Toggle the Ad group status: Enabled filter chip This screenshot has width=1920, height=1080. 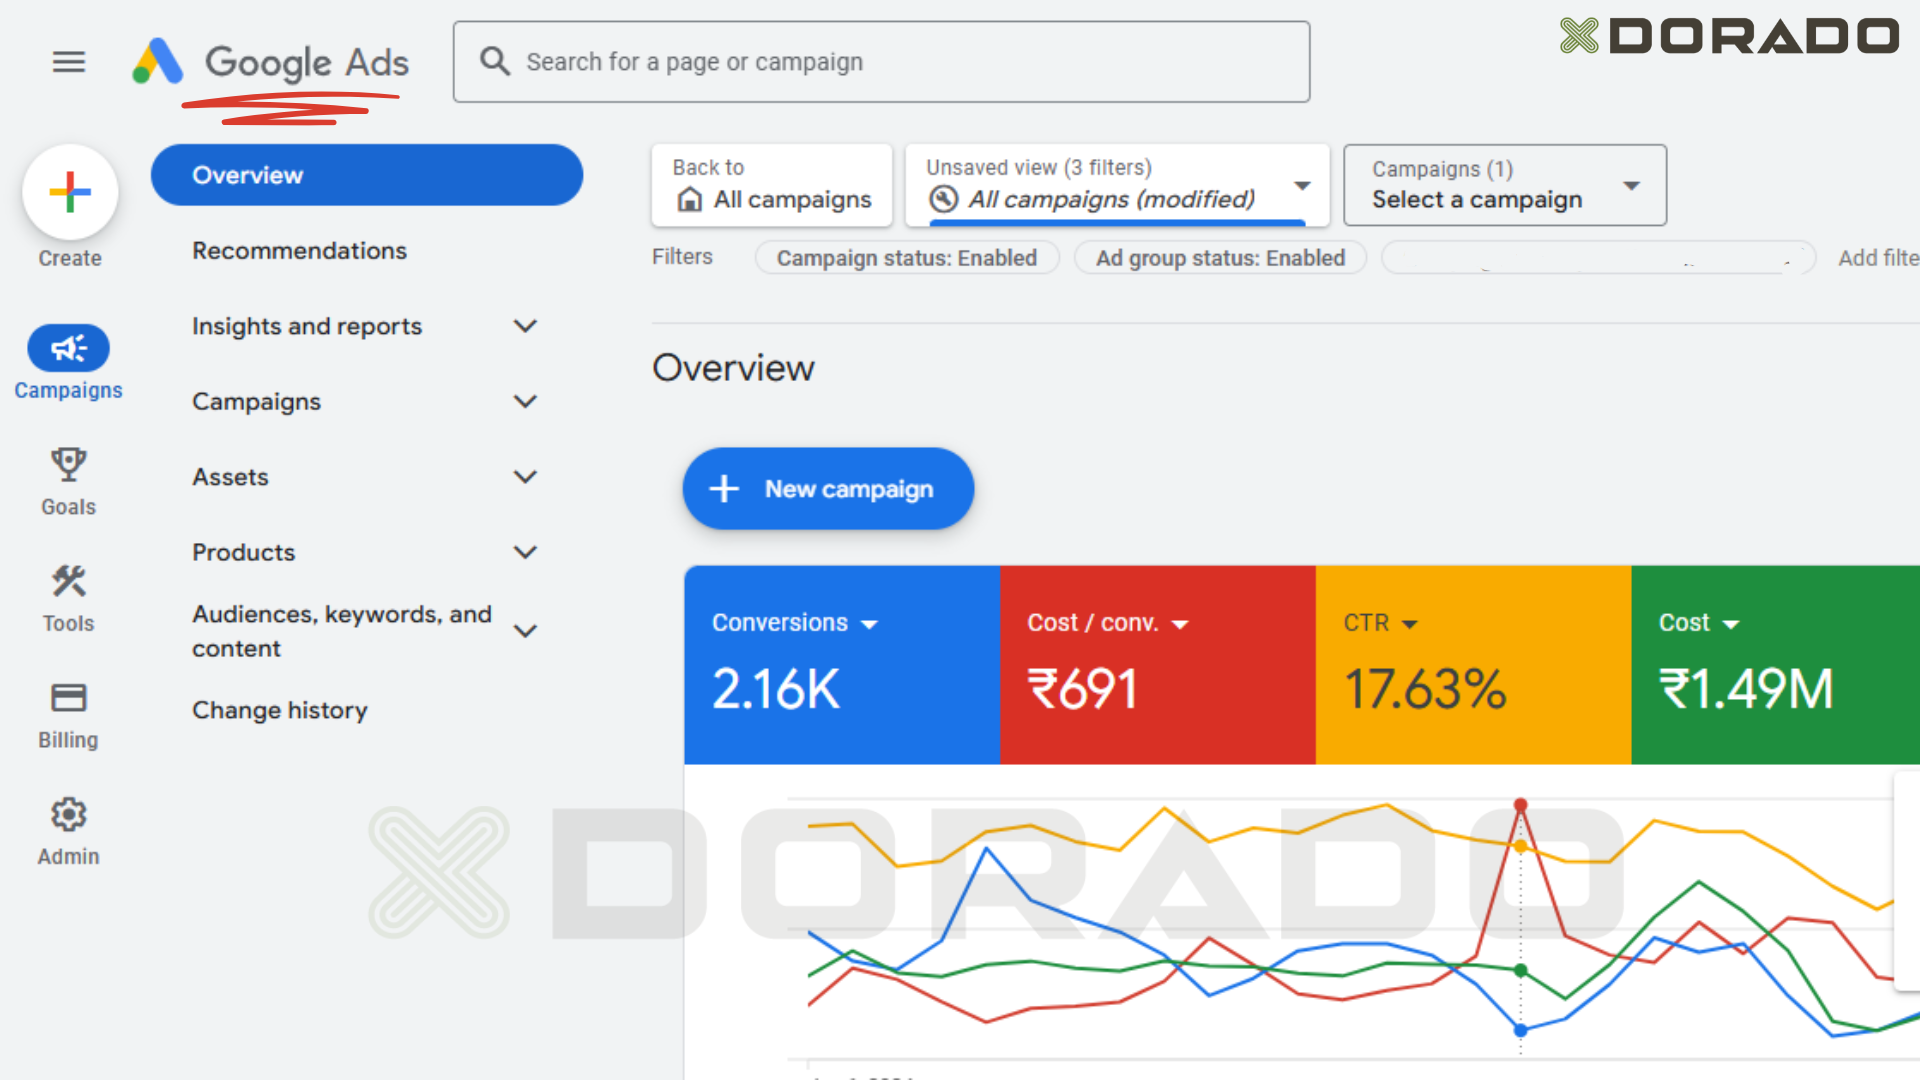(1219, 257)
